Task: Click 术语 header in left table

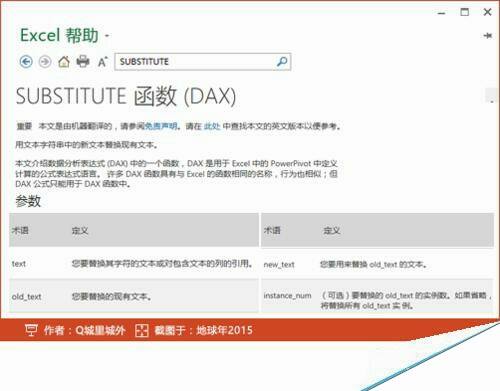Action: click(20, 230)
